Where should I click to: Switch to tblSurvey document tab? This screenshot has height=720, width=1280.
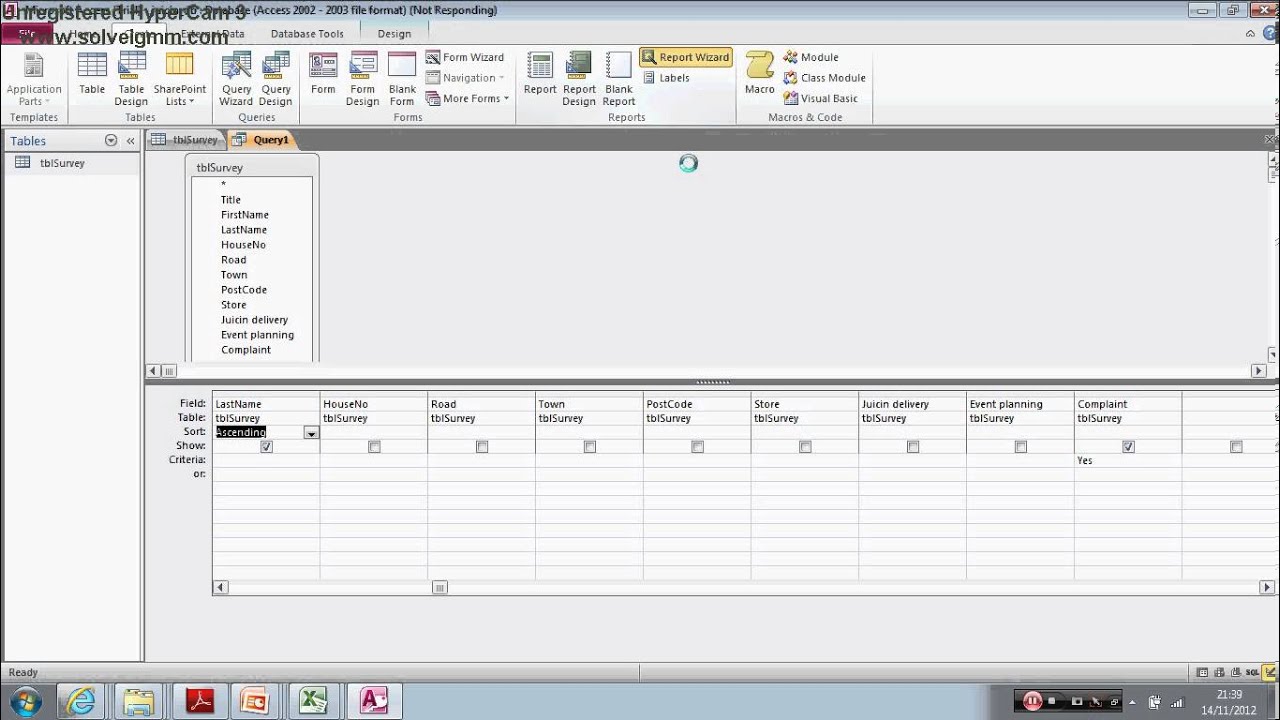(185, 140)
